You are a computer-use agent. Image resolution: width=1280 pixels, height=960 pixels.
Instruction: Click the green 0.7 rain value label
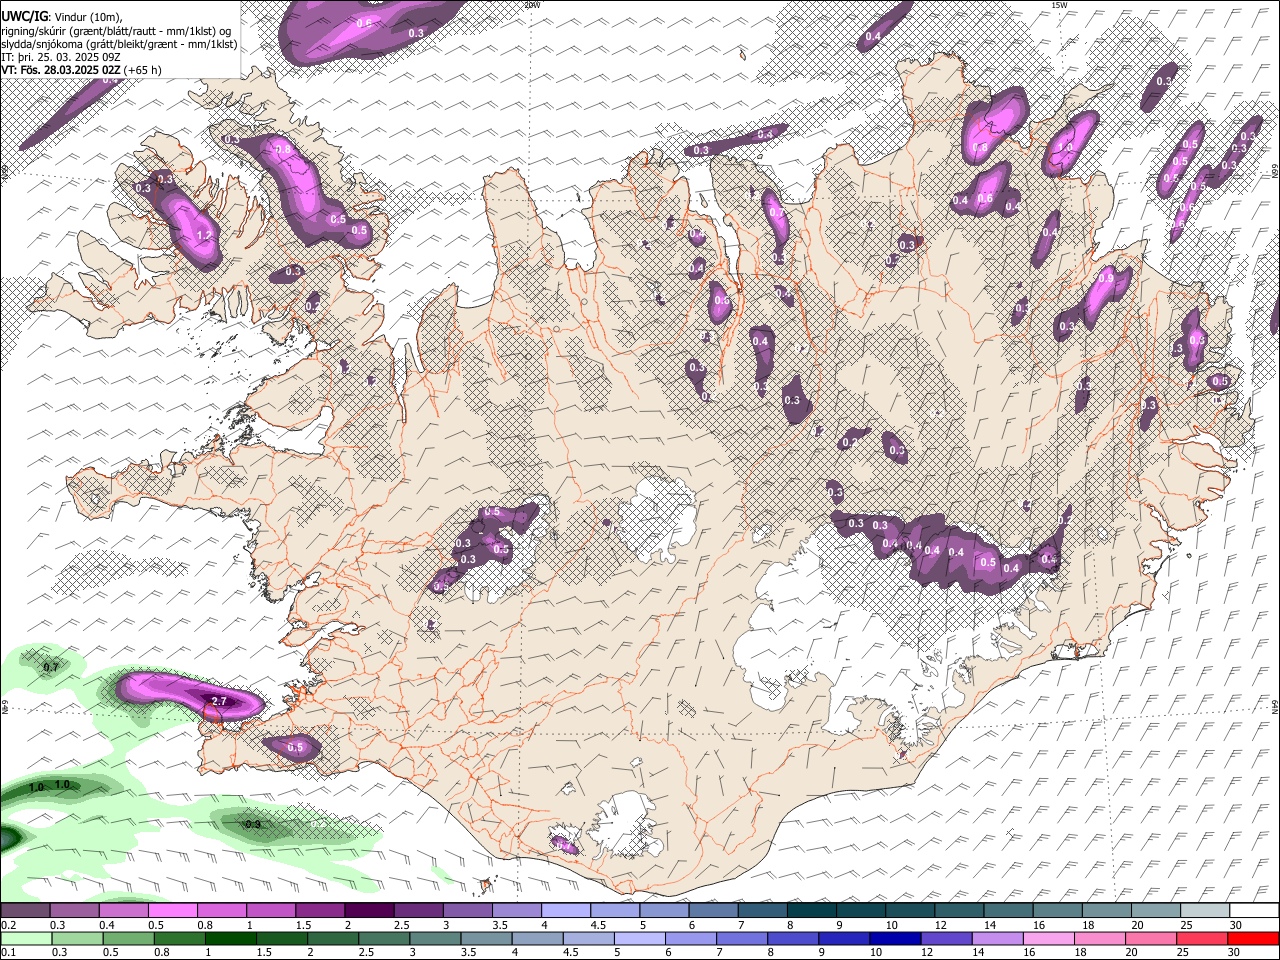click(52, 667)
